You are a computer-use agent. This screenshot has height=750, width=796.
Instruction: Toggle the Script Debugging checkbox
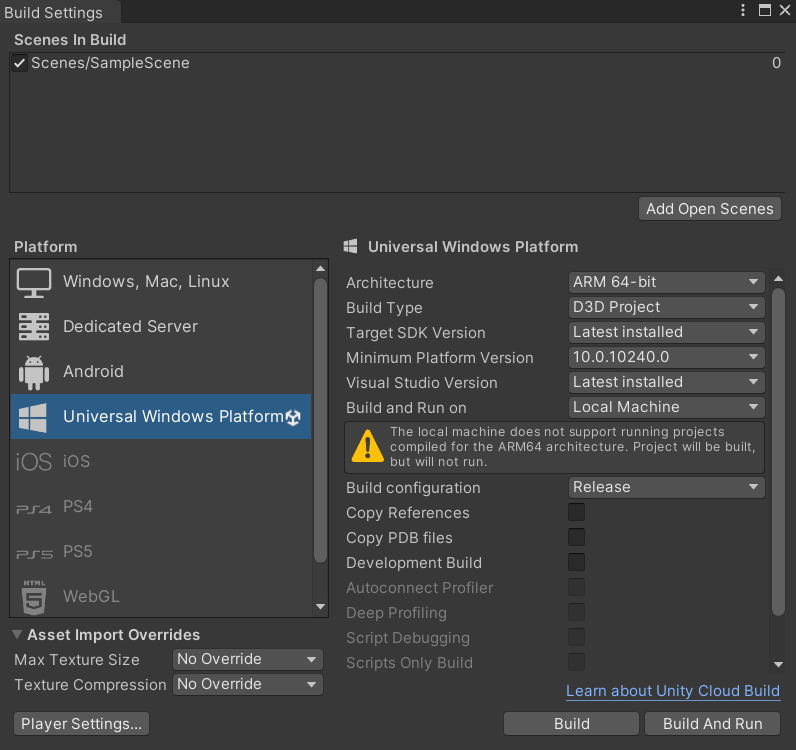coord(576,637)
